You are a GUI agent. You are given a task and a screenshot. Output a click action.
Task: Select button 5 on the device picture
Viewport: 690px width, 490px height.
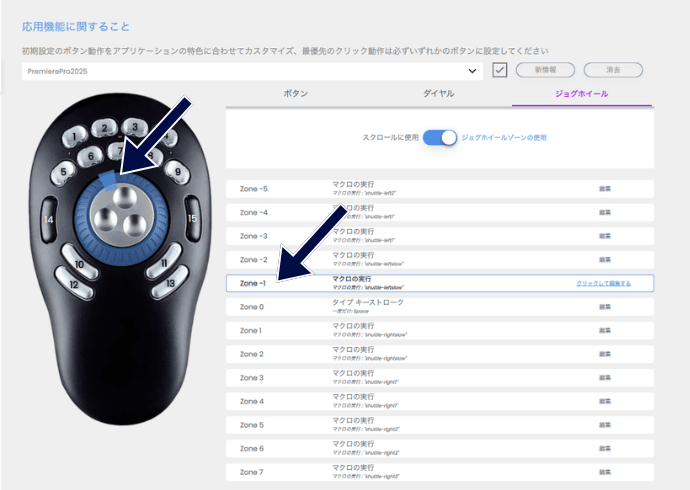(x=65, y=172)
